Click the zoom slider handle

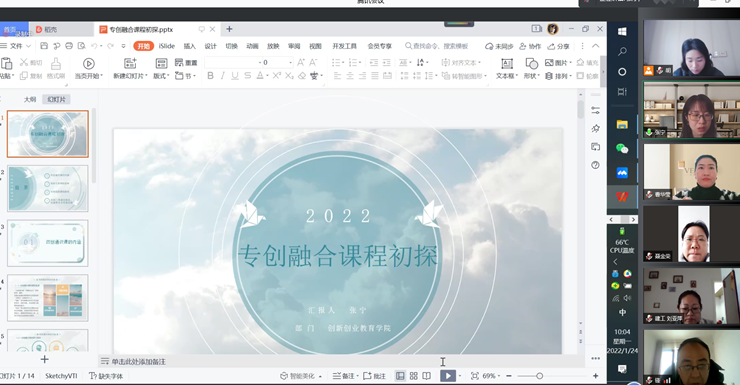[x=539, y=376]
